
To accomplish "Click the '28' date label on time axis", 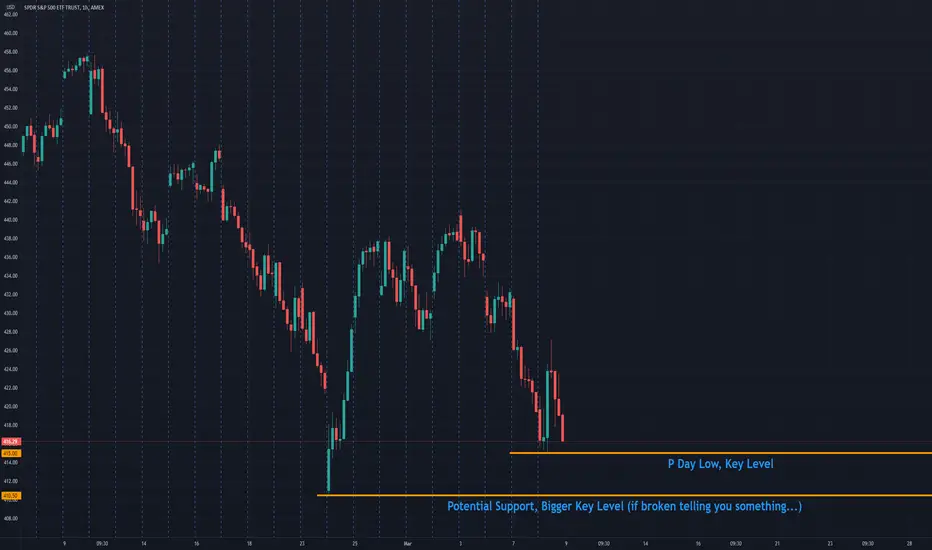I will tap(909, 543).
